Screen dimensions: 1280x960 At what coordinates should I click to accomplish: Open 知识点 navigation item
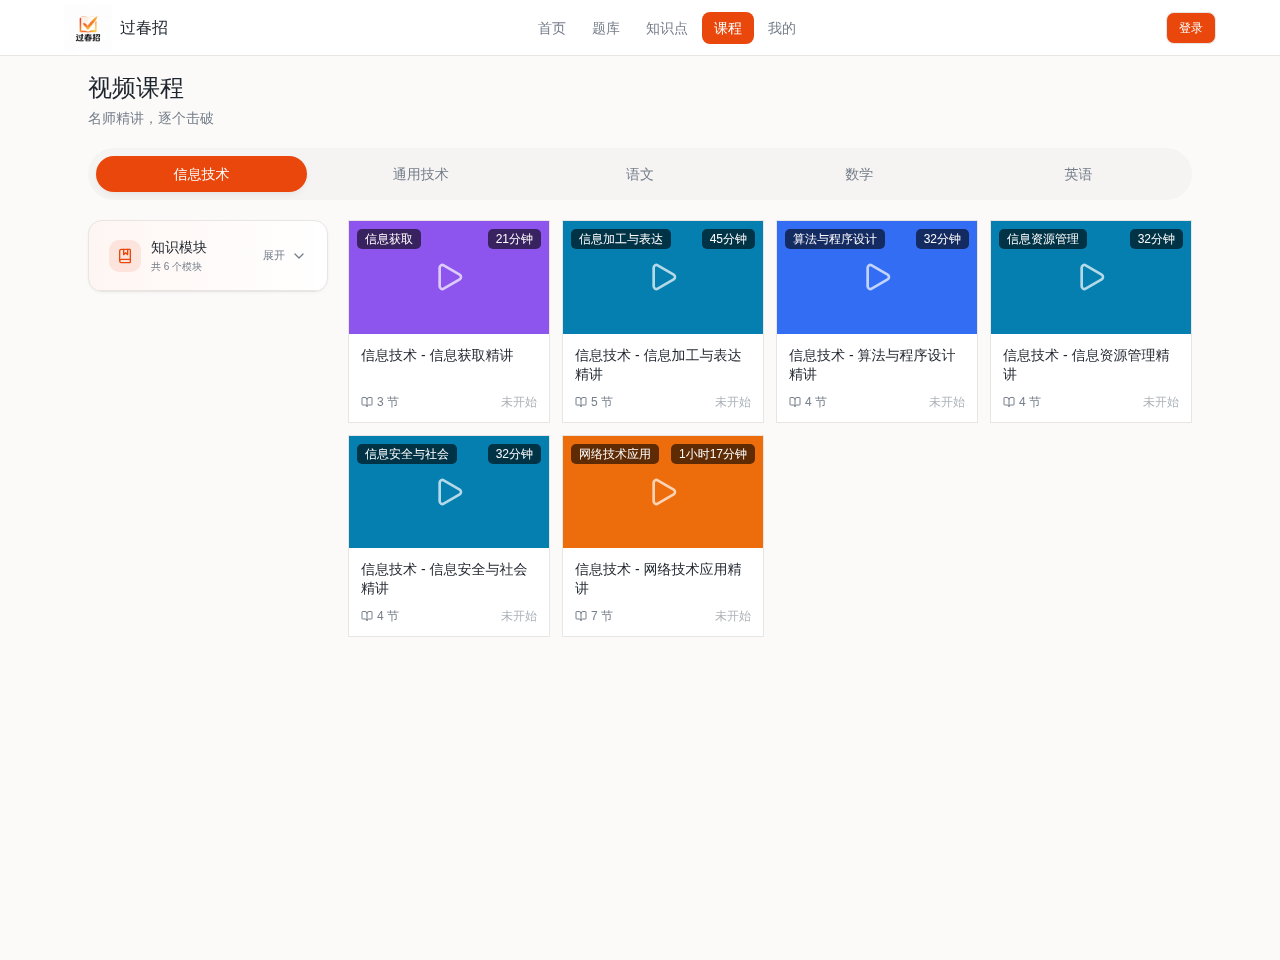pyautogui.click(x=667, y=28)
